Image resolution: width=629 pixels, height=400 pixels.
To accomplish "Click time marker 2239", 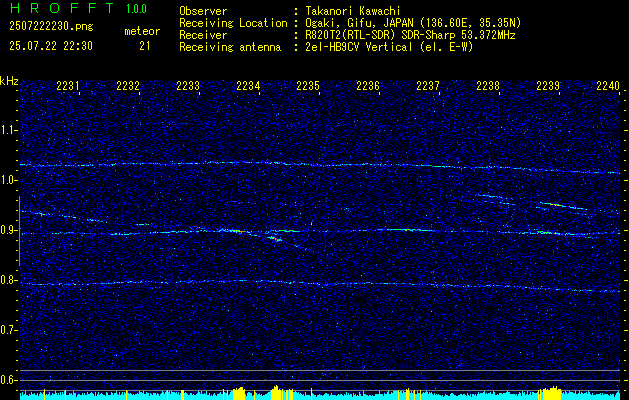I will click(548, 86).
